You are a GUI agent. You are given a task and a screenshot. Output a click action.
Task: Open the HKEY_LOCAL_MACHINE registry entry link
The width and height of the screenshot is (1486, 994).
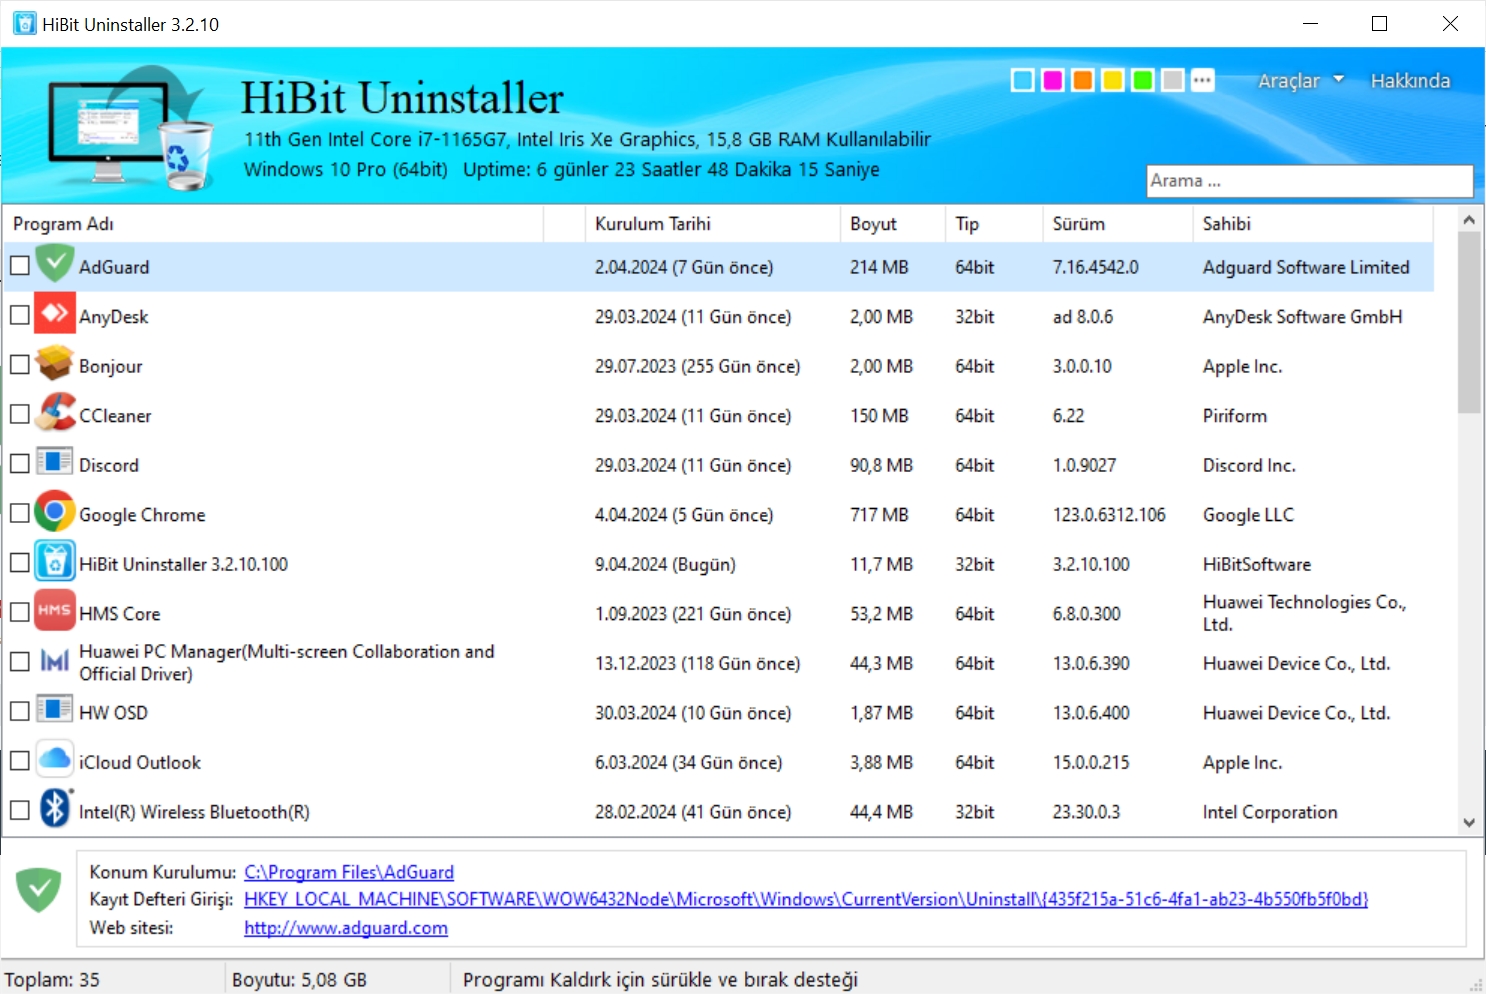point(806,899)
